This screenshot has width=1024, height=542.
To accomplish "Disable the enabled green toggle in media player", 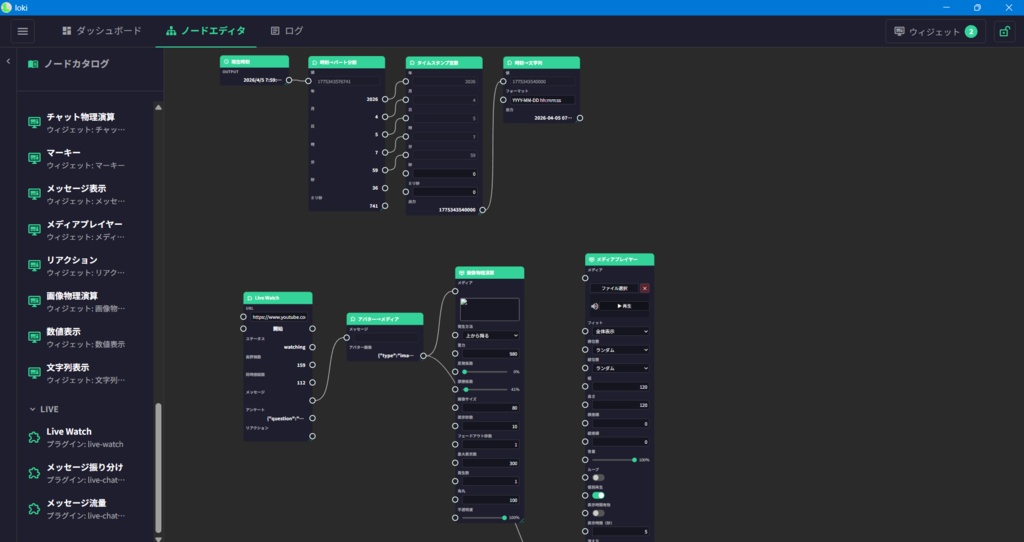I will point(598,496).
